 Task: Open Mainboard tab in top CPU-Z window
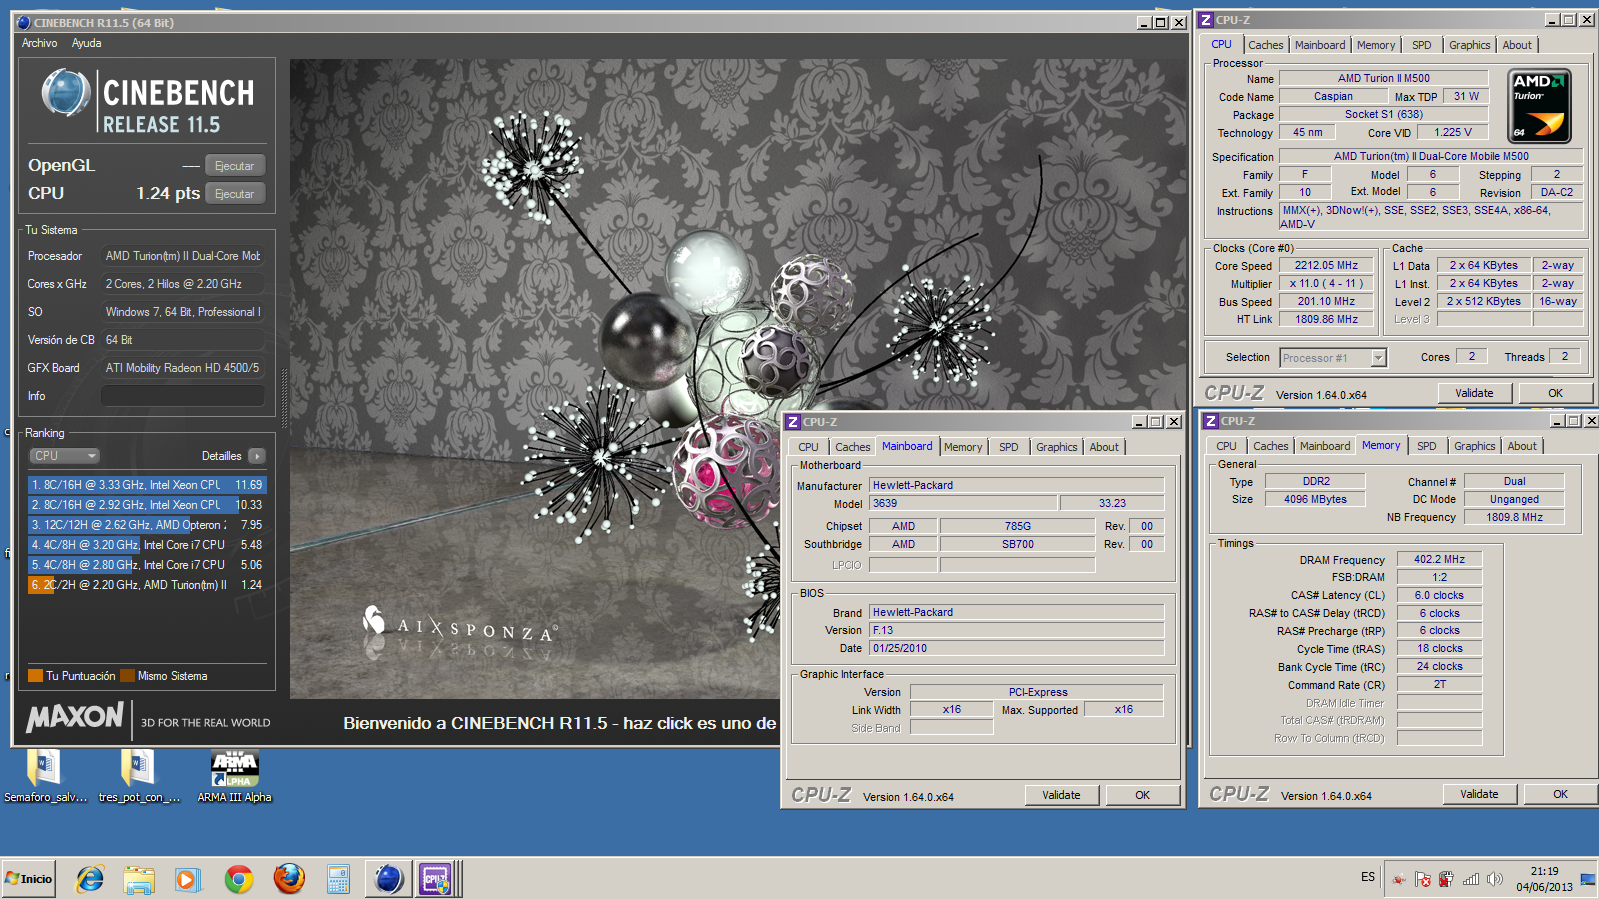coord(1320,45)
